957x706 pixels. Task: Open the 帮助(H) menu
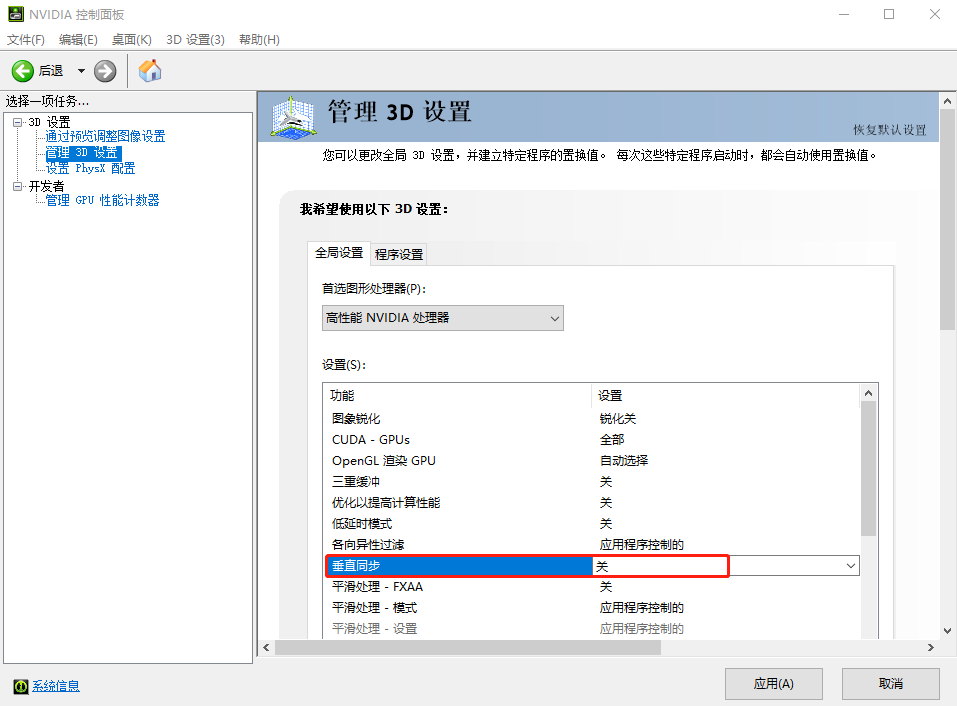coord(259,40)
